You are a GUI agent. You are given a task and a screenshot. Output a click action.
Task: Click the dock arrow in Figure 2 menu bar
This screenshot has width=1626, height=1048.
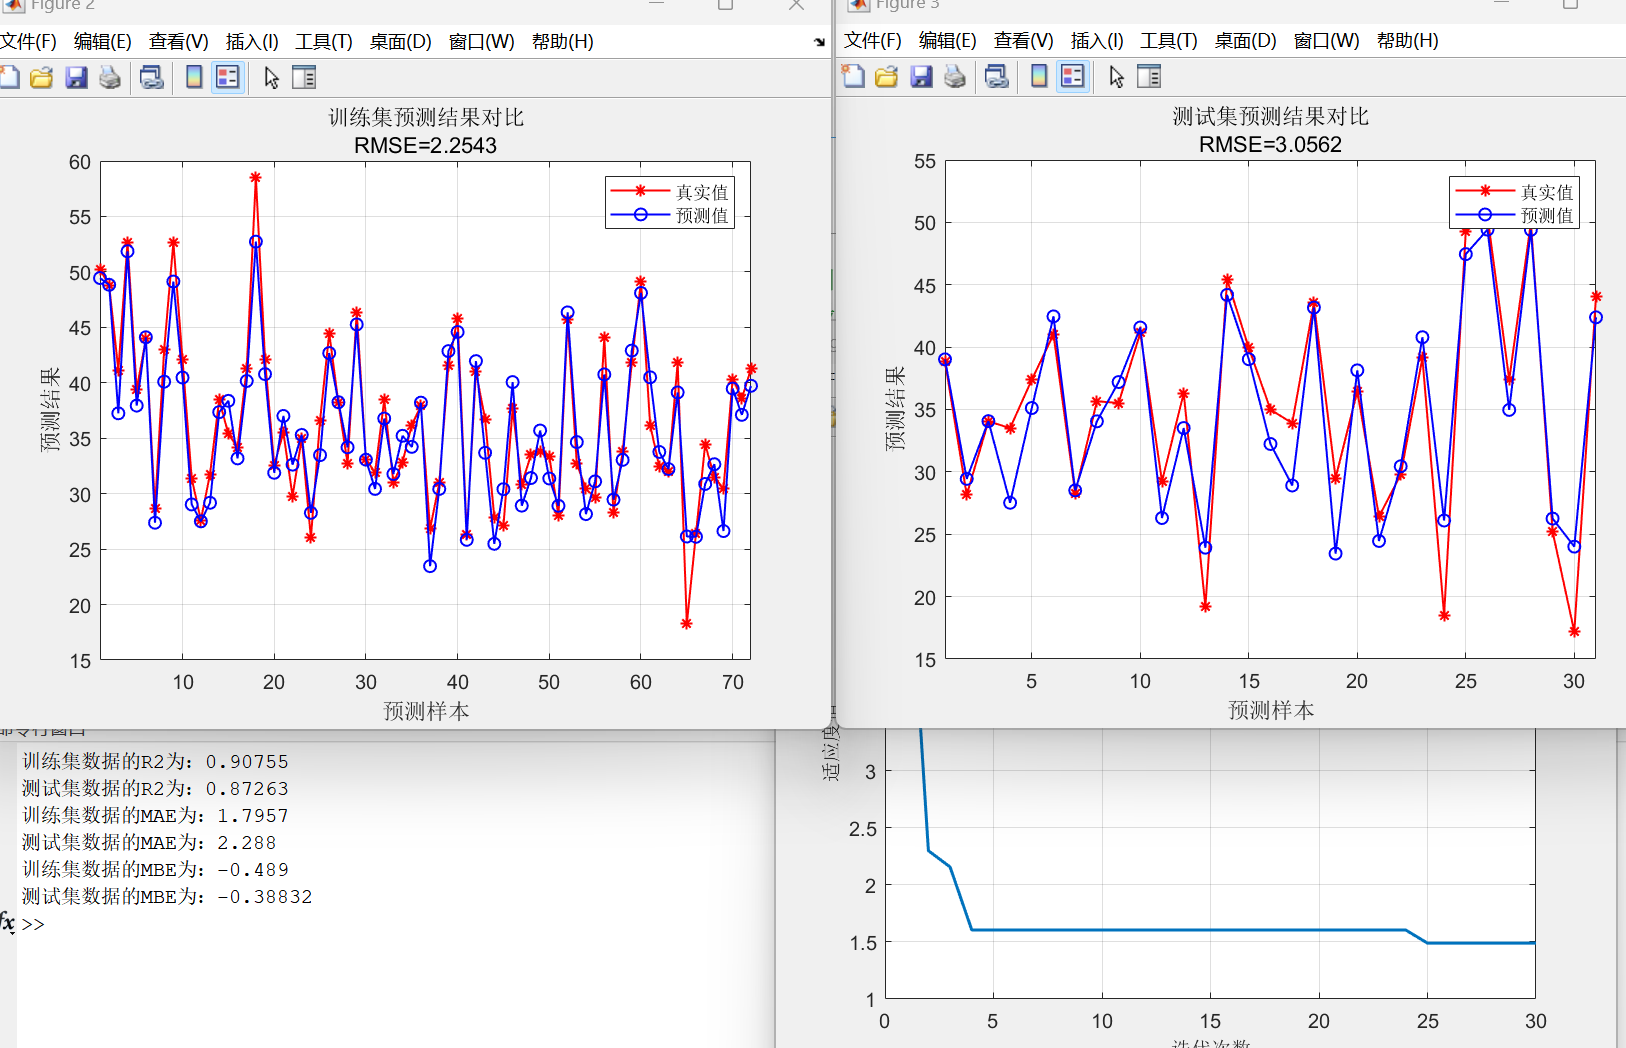[x=819, y=42]
